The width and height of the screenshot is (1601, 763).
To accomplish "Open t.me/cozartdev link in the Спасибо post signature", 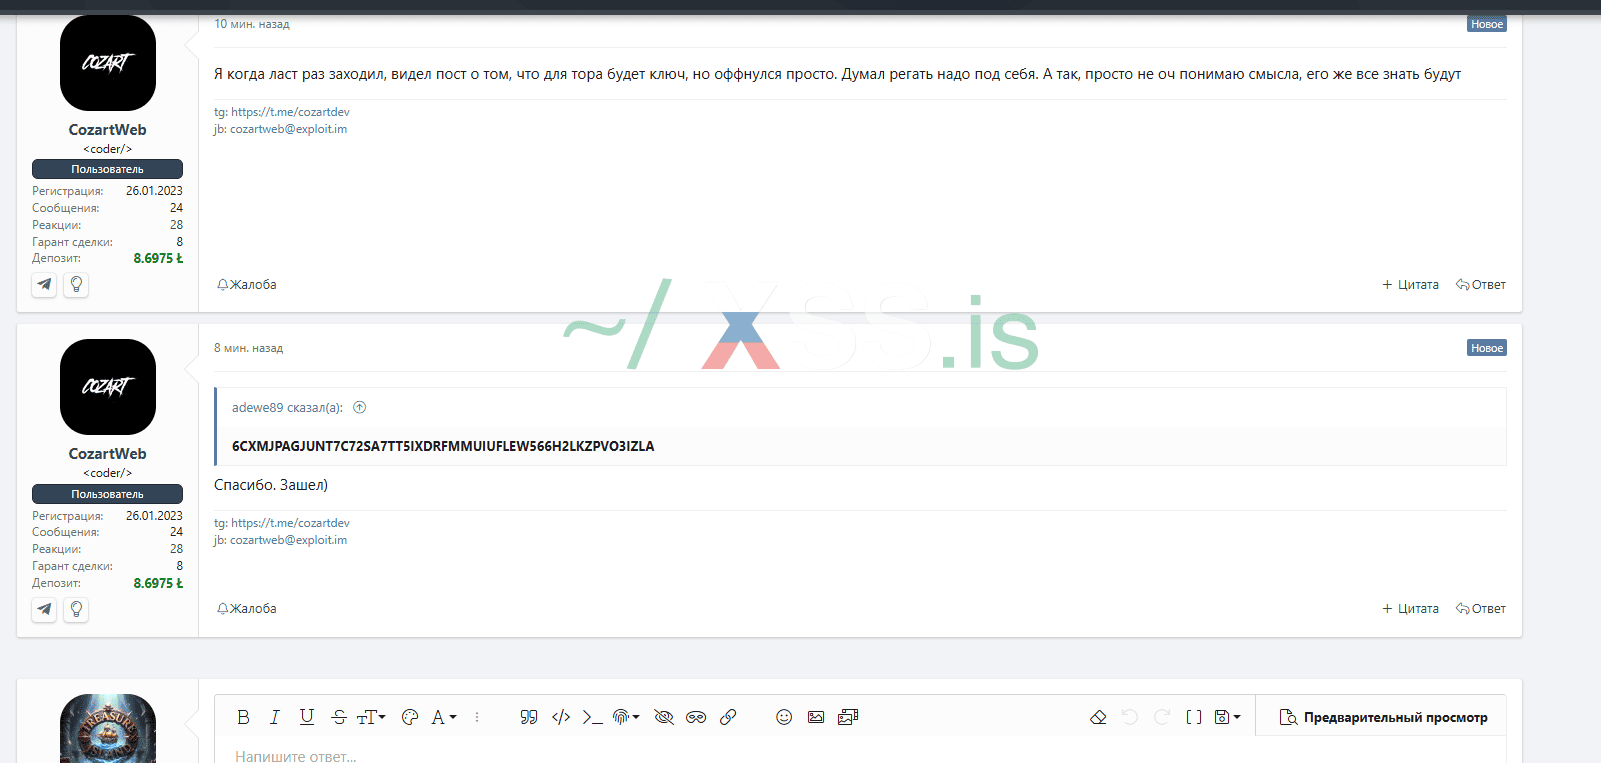I will [290, 523].
